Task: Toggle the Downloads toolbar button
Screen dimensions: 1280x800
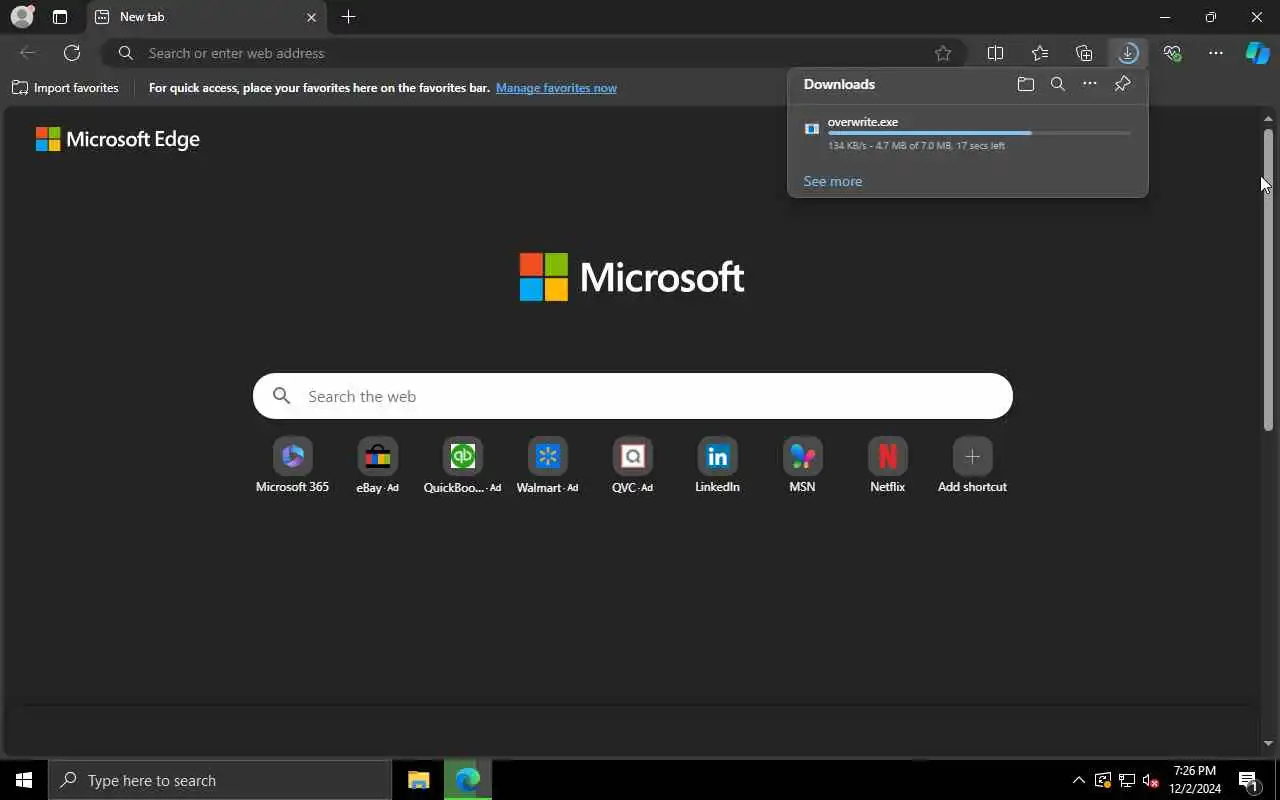Action: (x=1128, y=53)
